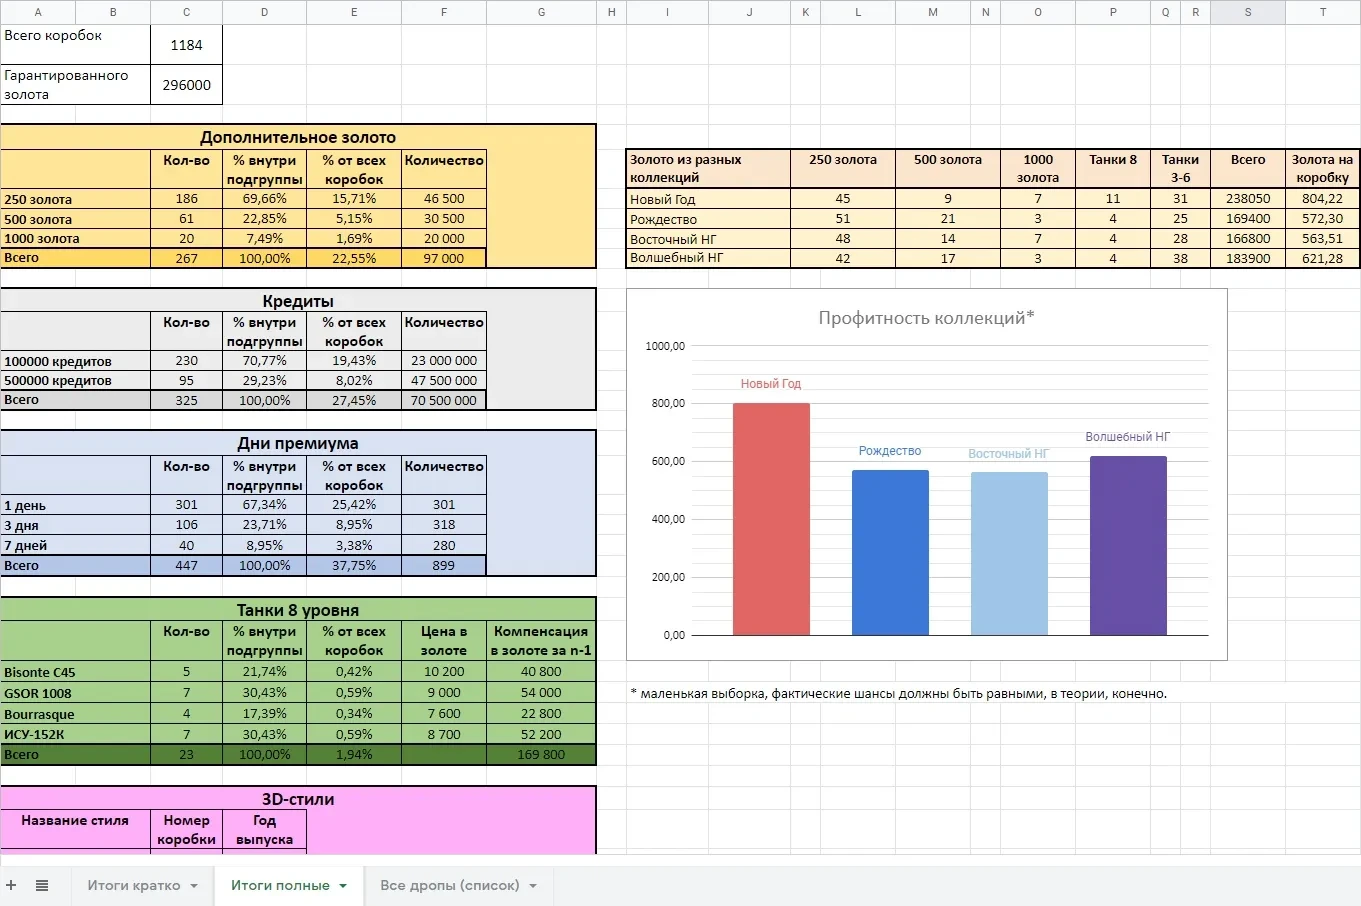Select the "Bisonte C45" tank cell
This screenshot has height=906, width=1361.
click(75, 672)
